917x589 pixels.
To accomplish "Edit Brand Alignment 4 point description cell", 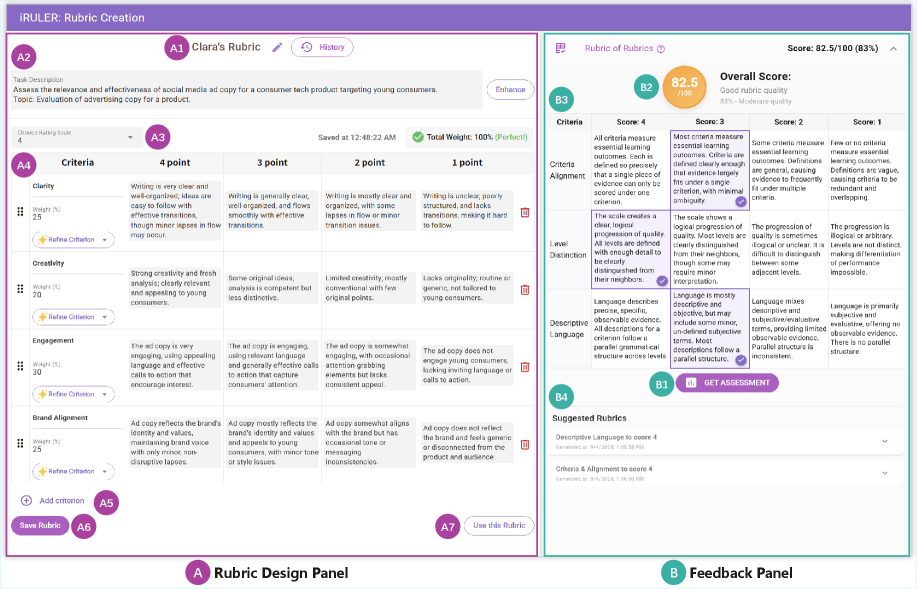I will 175,442.
